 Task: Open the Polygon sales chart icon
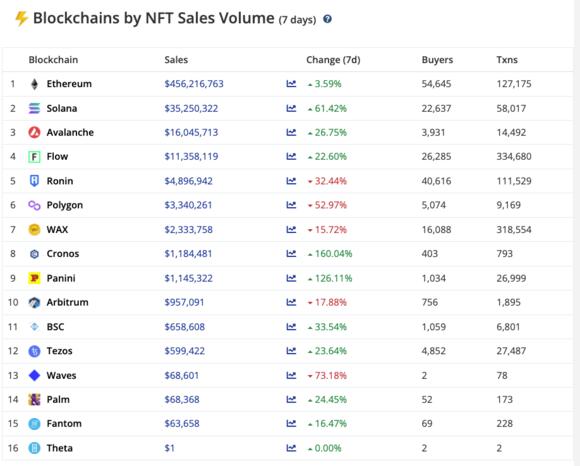(291, 205)
